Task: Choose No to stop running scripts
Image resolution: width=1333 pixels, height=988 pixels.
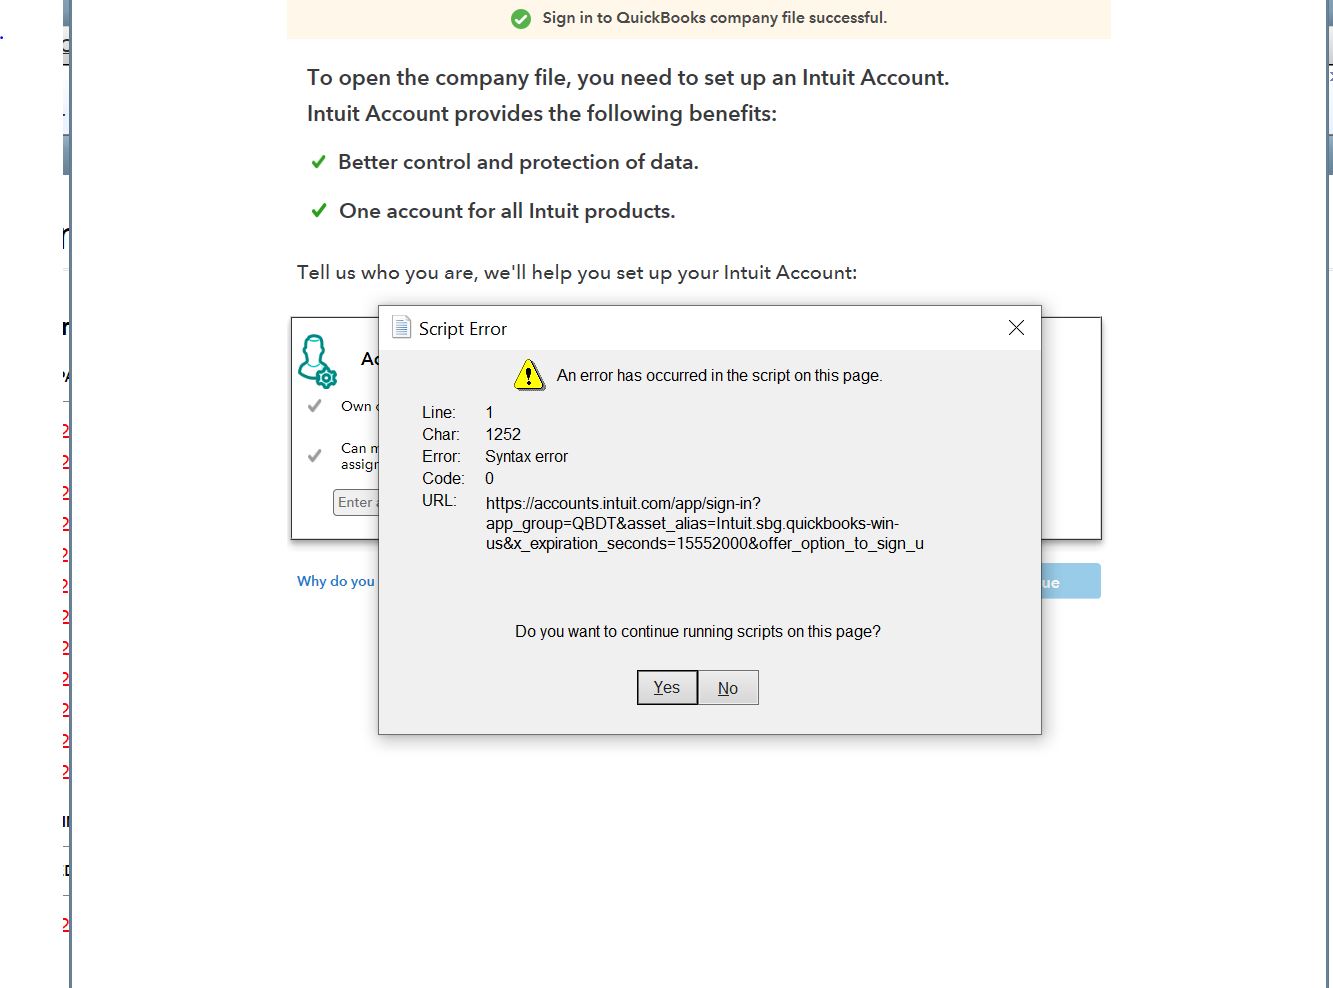Action: coord(728,688)
